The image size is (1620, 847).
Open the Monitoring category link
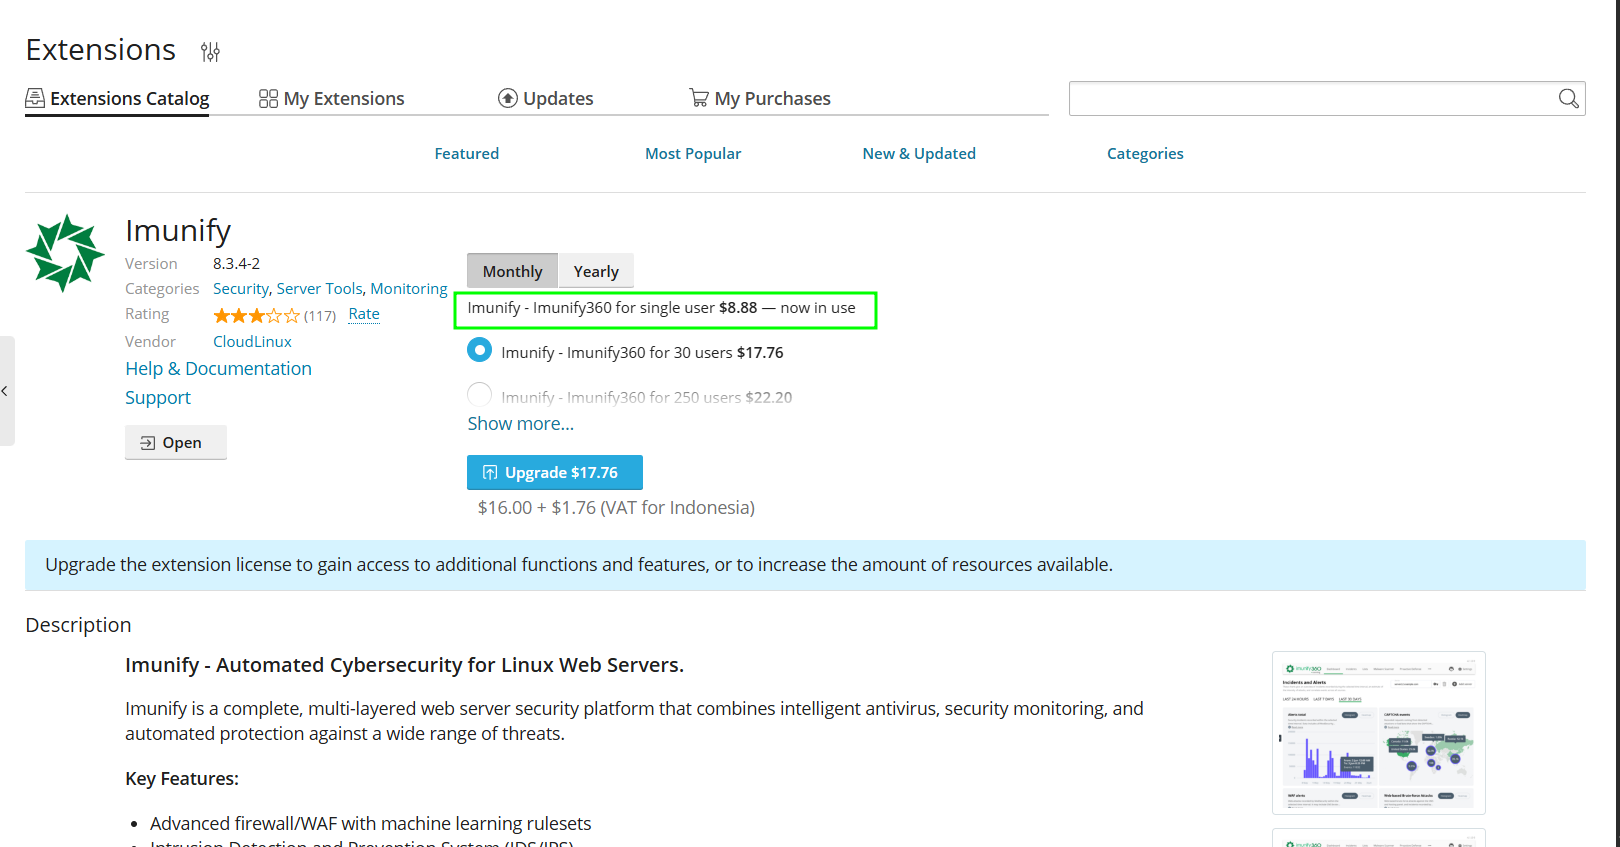tap(409, 288)
